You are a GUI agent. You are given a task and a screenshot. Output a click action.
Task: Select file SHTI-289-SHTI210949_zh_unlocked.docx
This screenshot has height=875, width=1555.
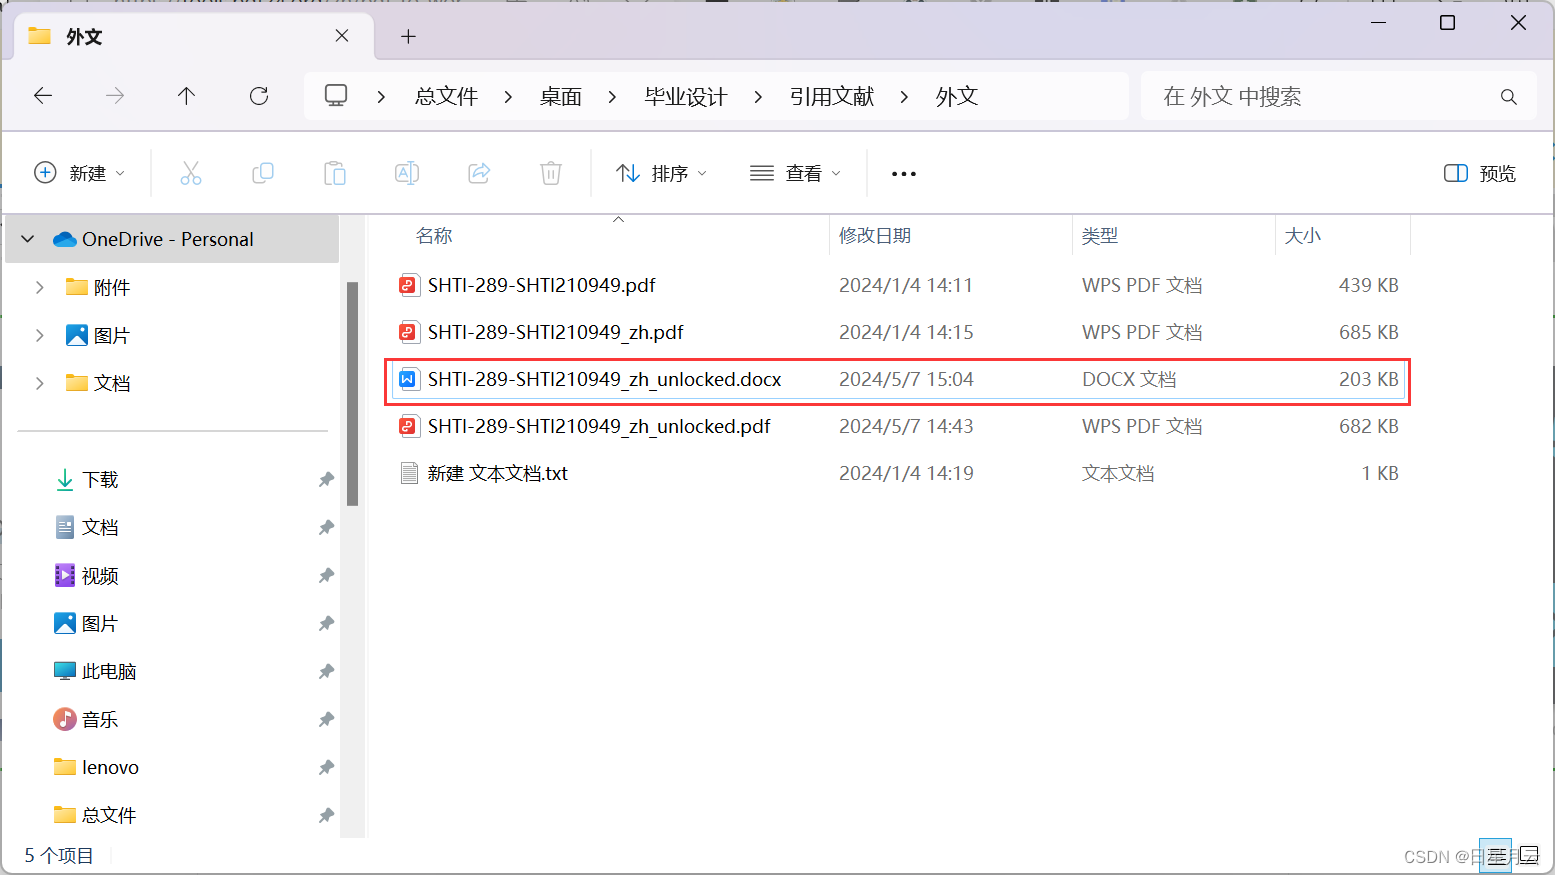pos(897,379)
